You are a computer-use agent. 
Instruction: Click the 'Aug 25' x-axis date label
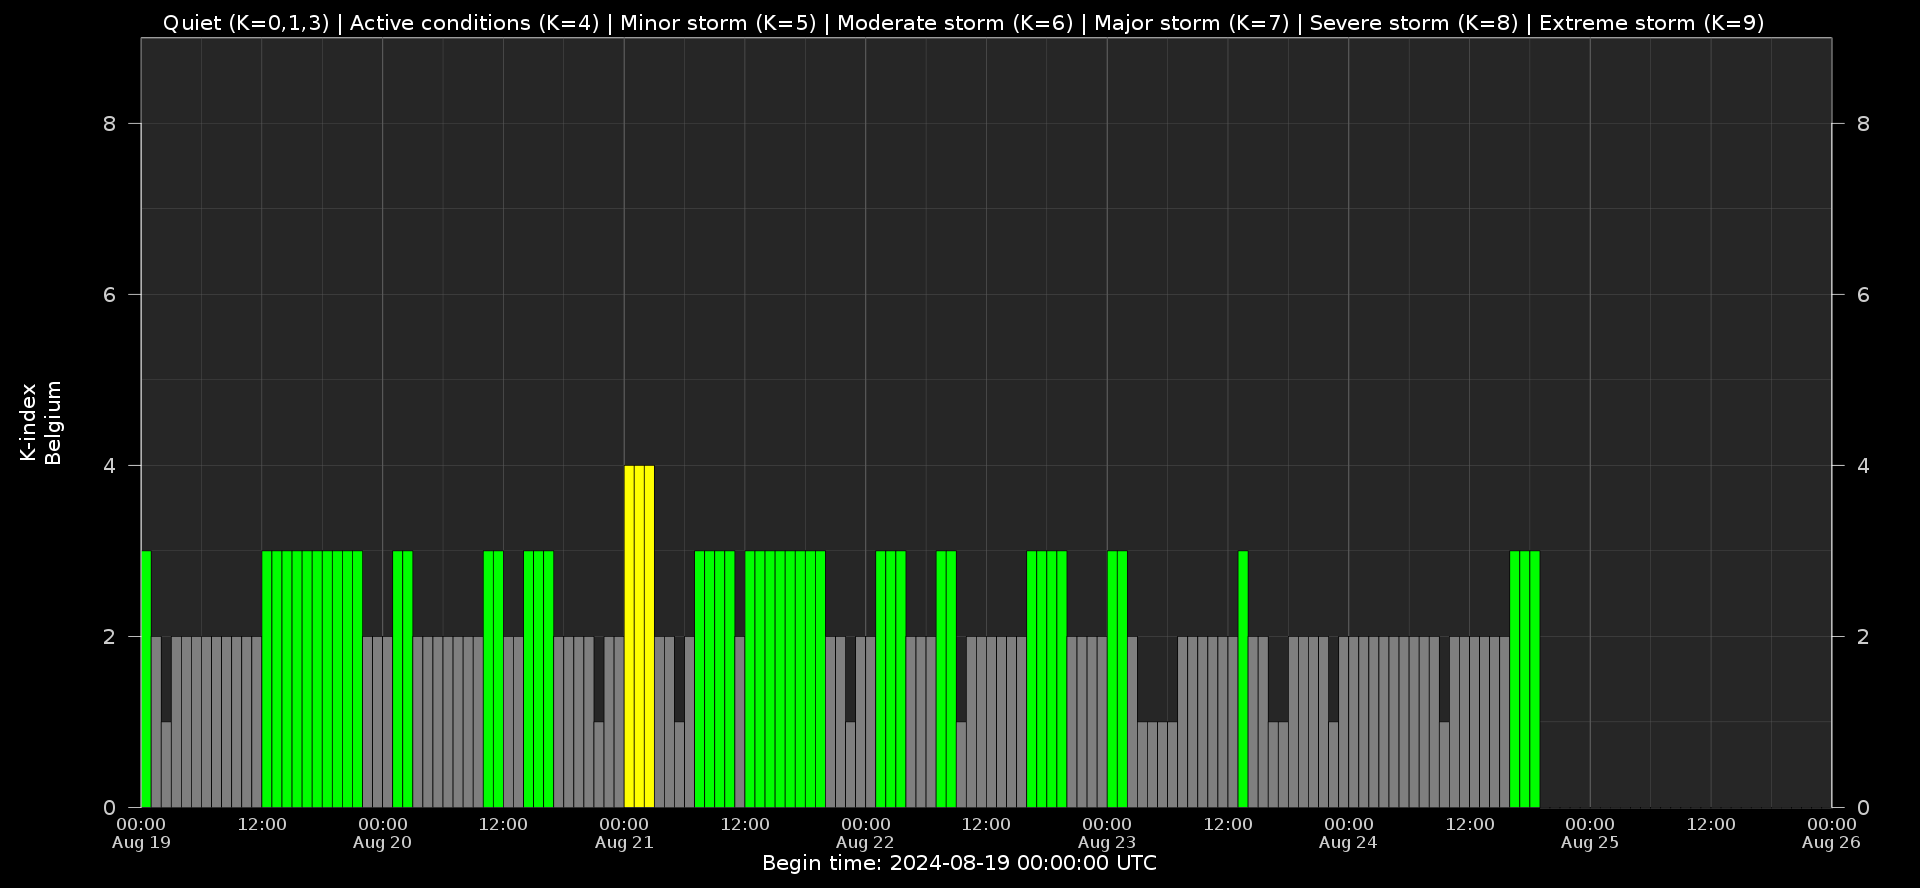point(1590,843)
